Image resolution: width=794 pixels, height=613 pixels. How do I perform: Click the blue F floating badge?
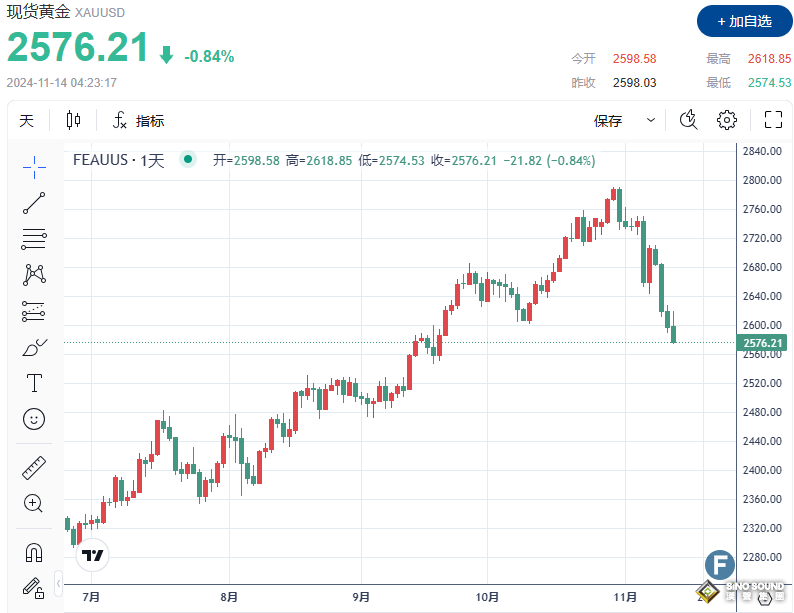720,564
